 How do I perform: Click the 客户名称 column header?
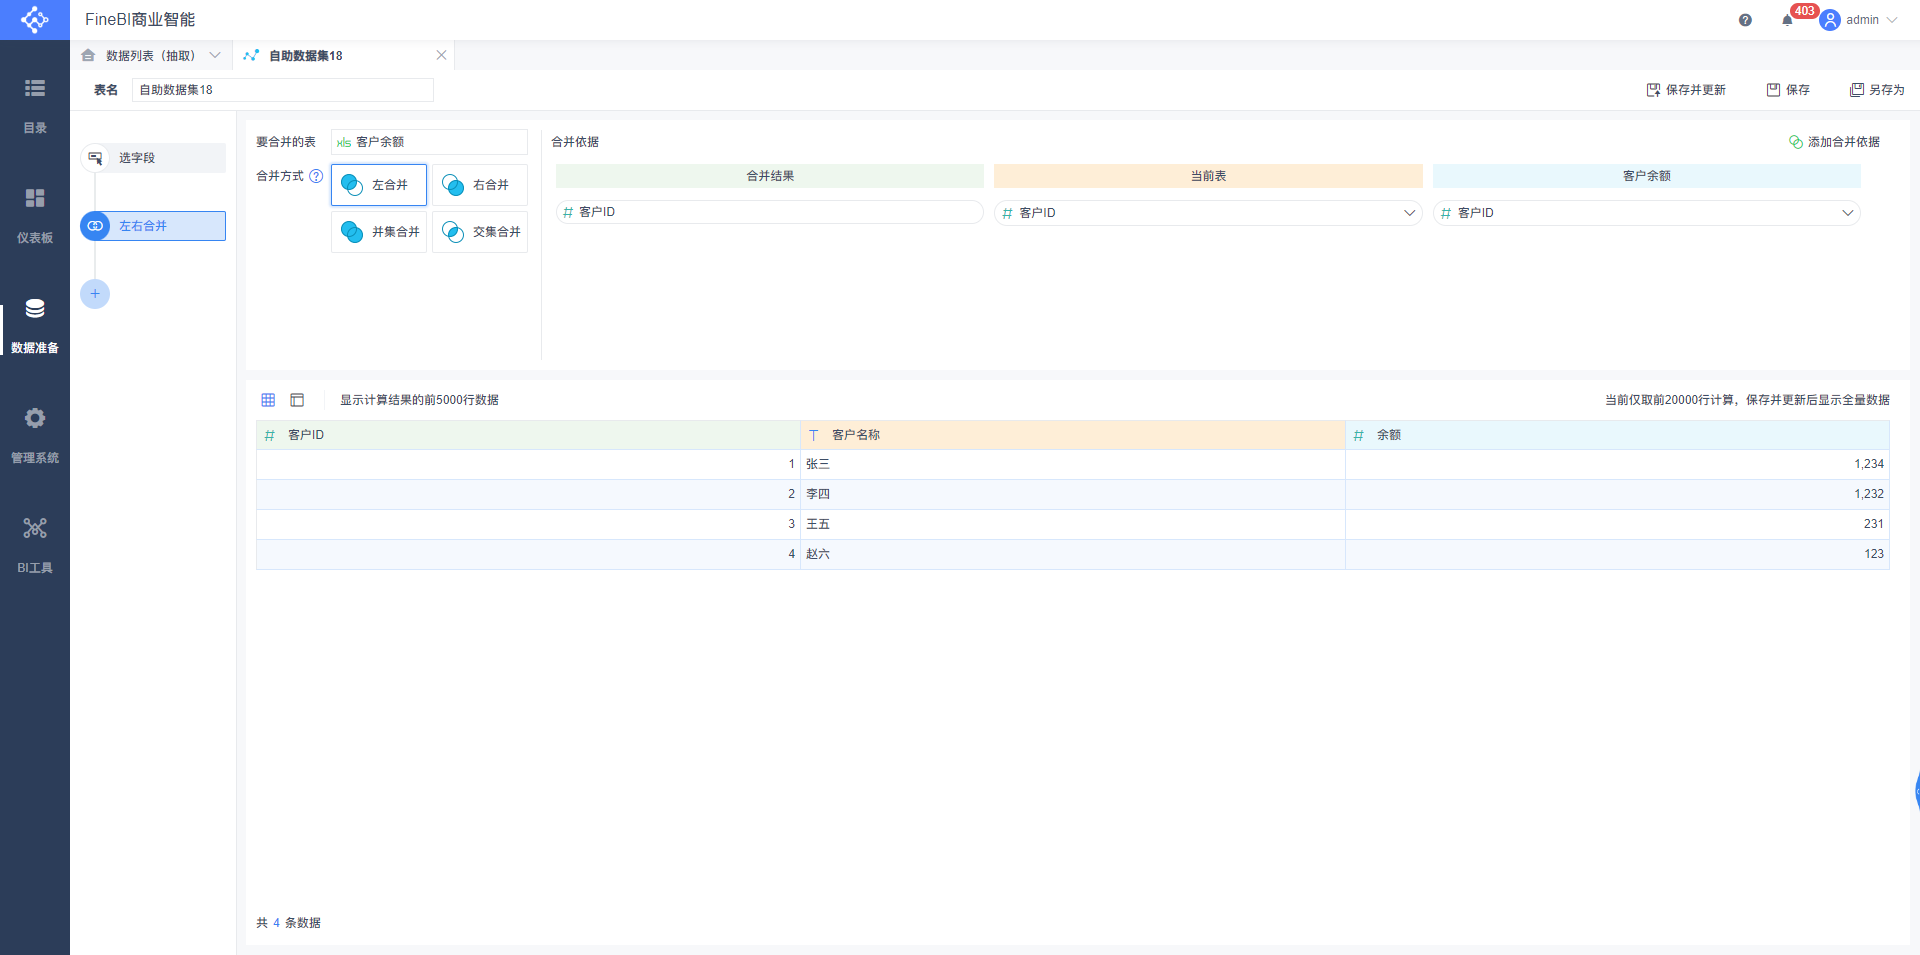1073,435
